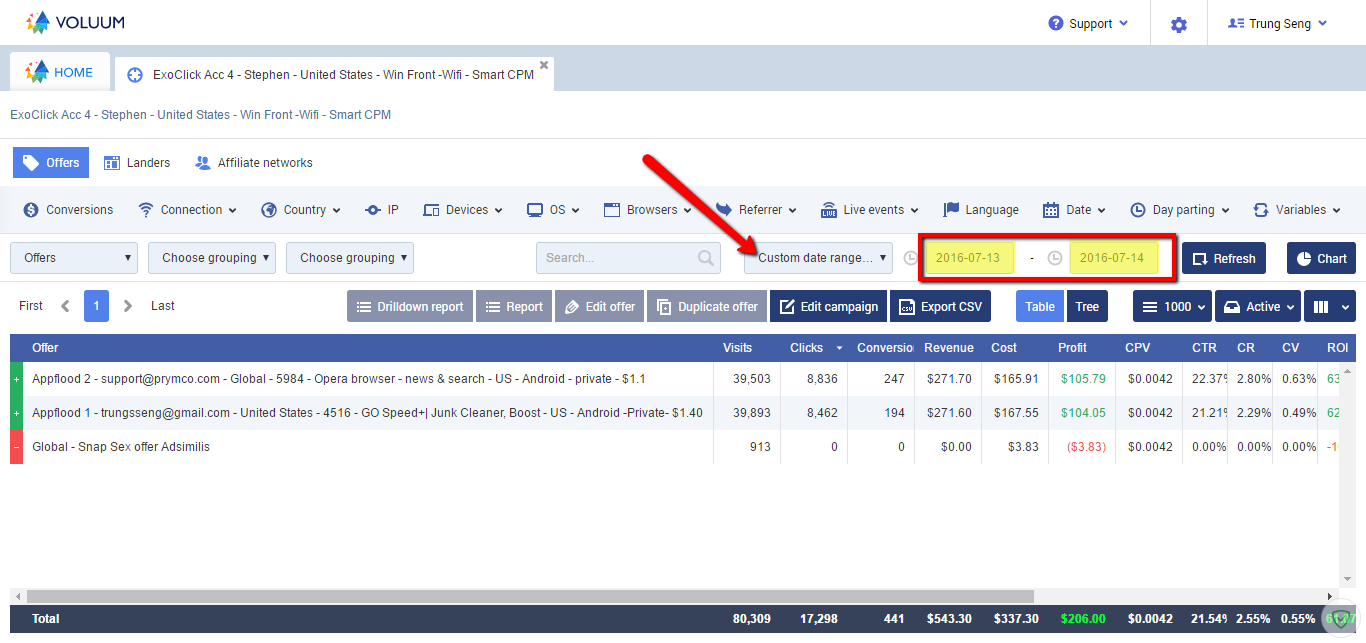Open the Trung Seng user menu
The height and width of the screenshot is (643, 1366).
tap(1277, 23)
